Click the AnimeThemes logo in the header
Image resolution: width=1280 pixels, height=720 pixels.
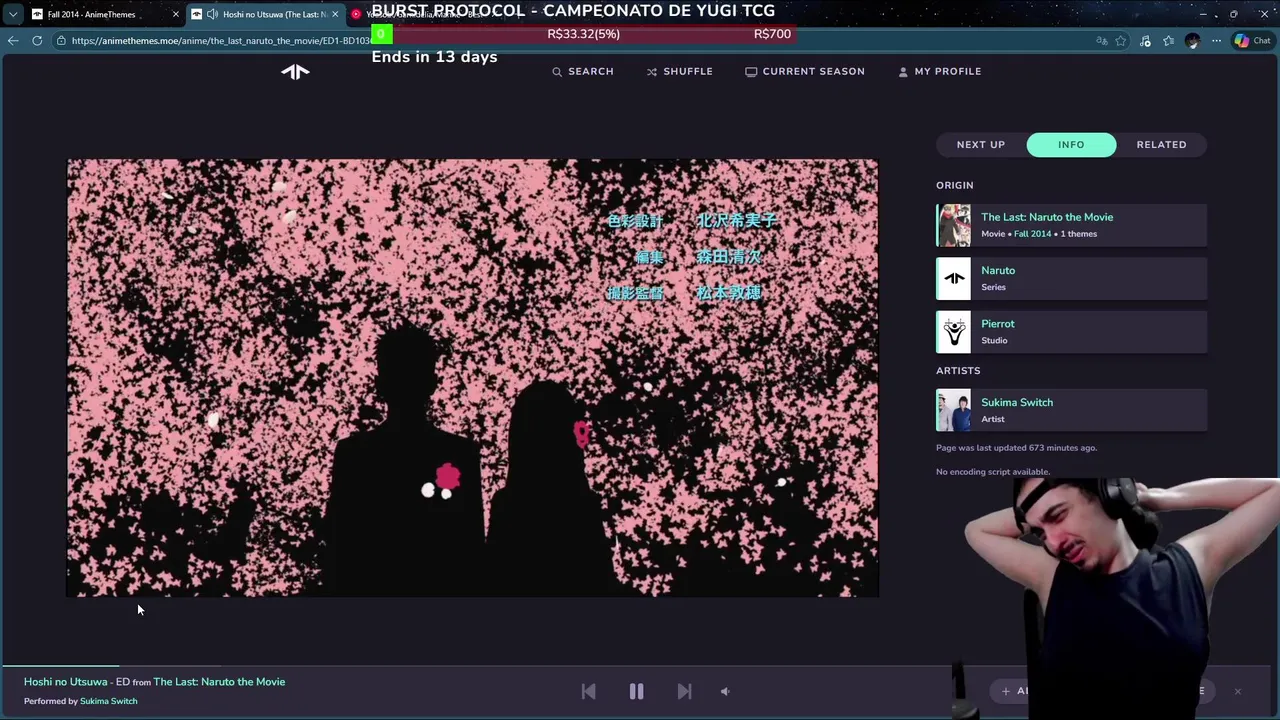tap(295, 71)
